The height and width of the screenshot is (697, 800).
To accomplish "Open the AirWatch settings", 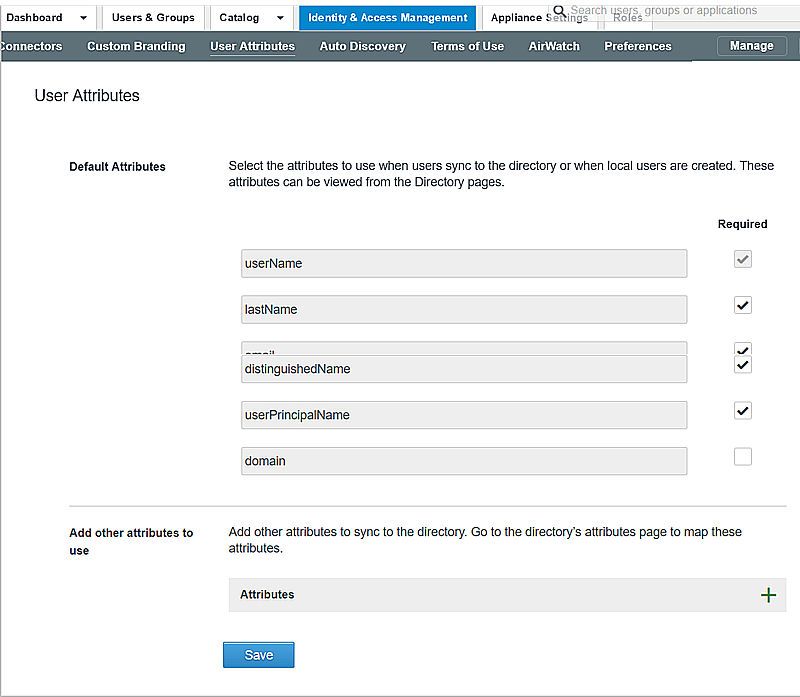I will pos(554,46).
